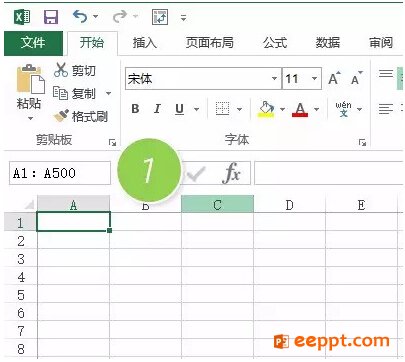Open the underline style dropdown arrow

(197, 109)
